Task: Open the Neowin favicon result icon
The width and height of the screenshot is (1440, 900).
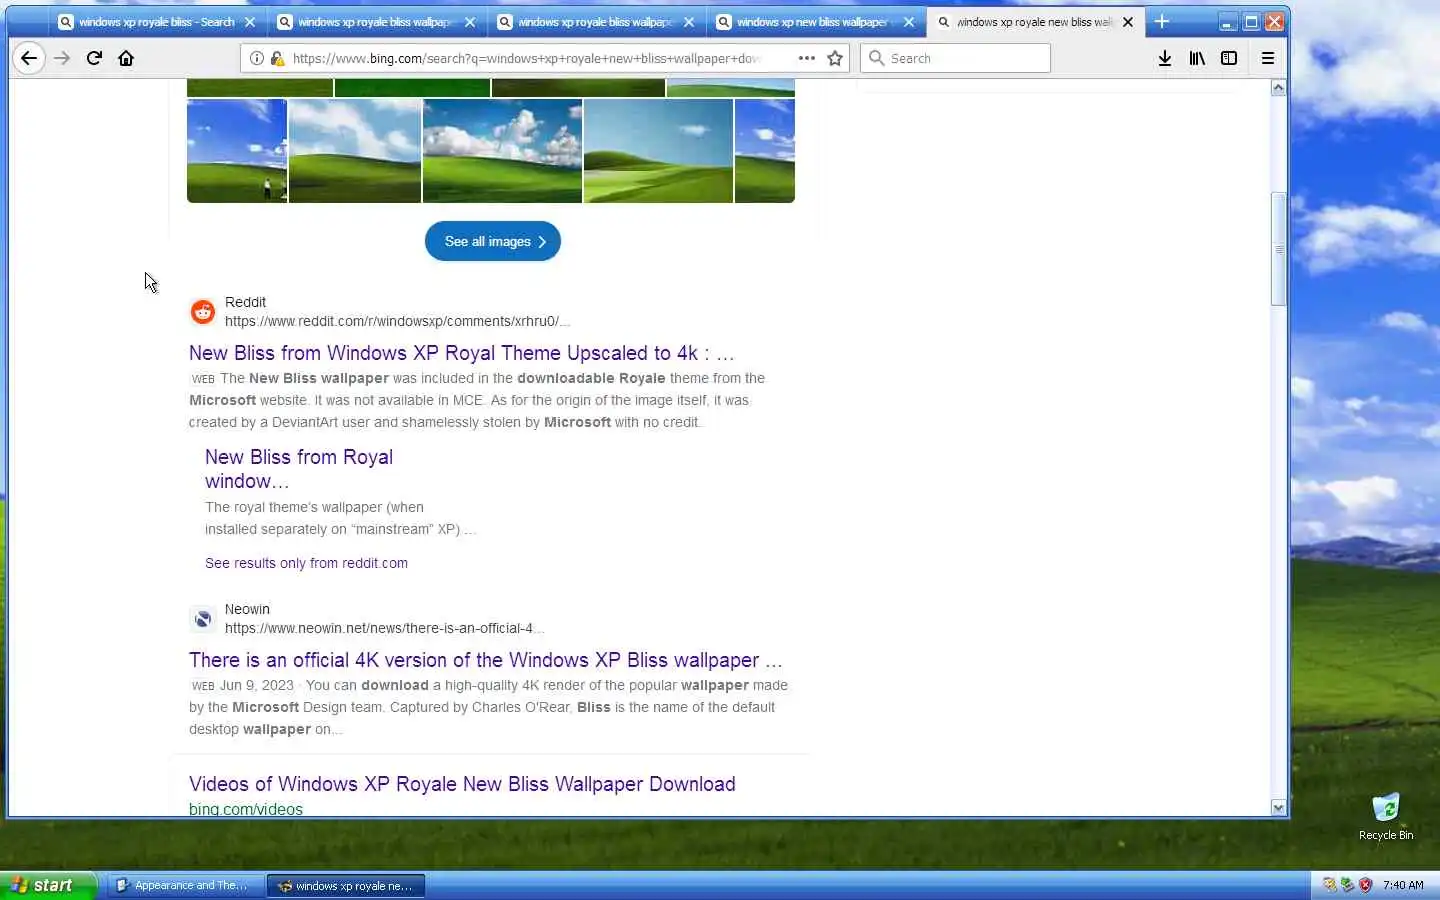Action: point(203,619)
